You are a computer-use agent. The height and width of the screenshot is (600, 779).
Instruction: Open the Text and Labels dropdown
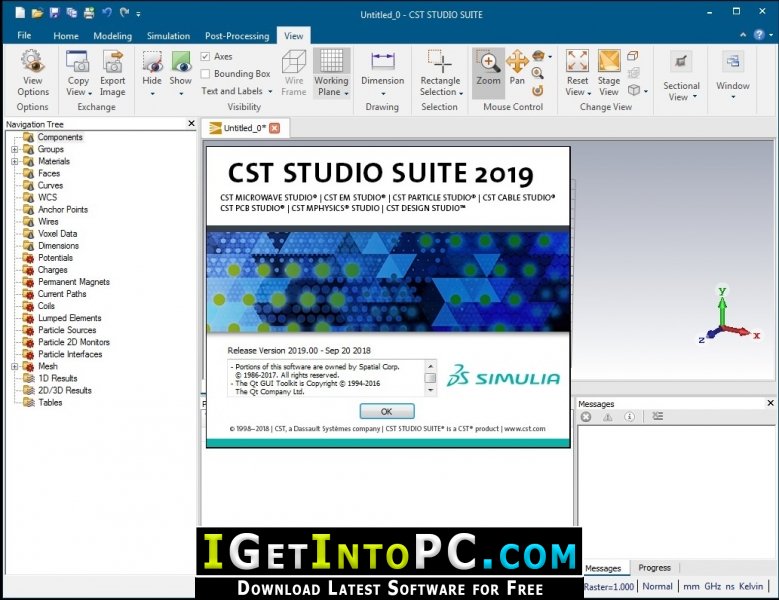(237, 91)
